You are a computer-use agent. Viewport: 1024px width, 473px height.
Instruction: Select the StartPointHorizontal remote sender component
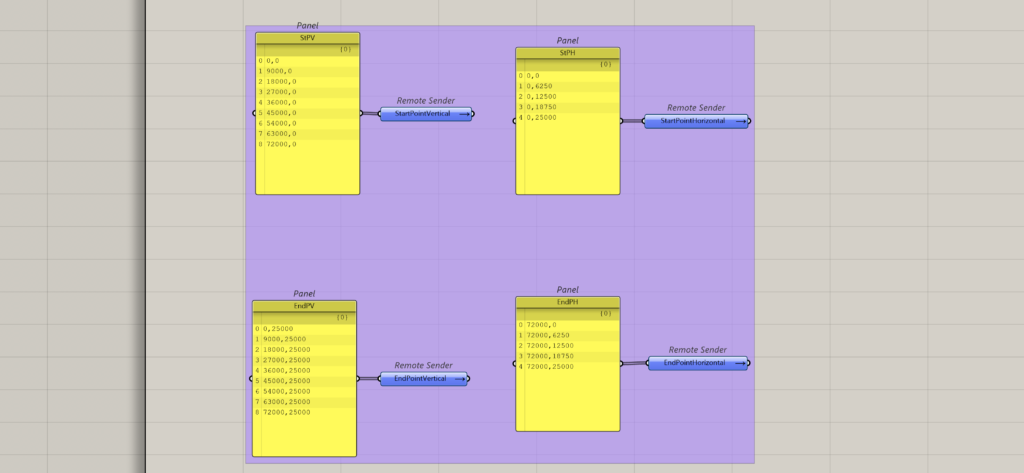pyautogui.click(x=690, y=121)
